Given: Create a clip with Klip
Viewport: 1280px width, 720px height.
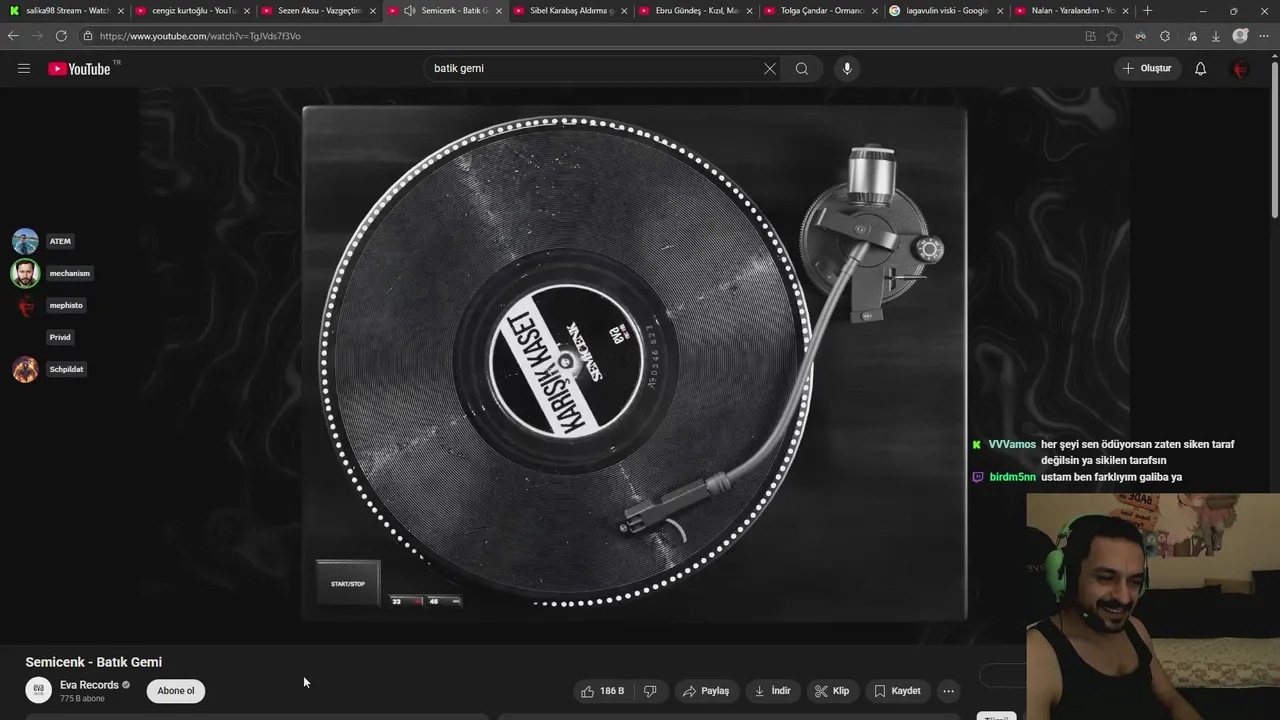Looking at the screenshot, I should point(832,691).
